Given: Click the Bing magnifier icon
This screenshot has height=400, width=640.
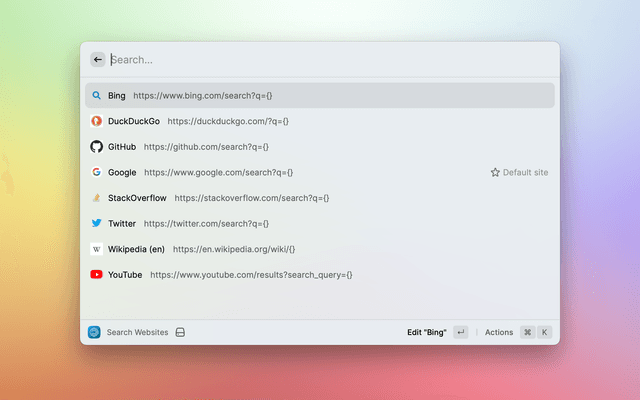Looking at the screenshot, I should click(97, 96).
